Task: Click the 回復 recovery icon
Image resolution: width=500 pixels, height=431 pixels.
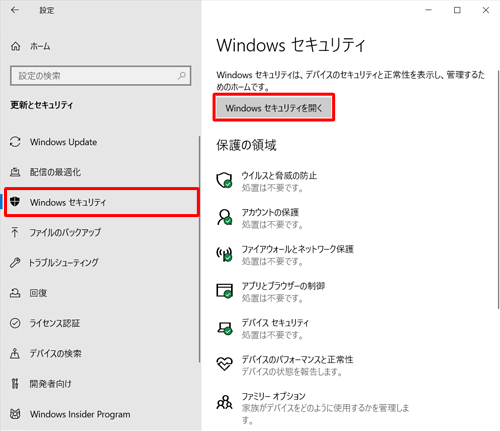Action: 15,293
